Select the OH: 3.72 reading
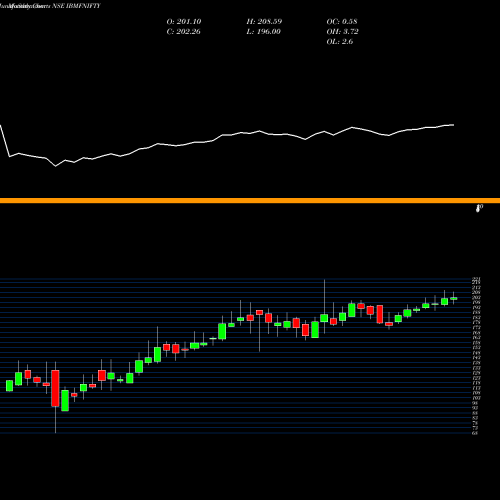The width and height of the screenshot is (500, 500). [x=342, y=31]
